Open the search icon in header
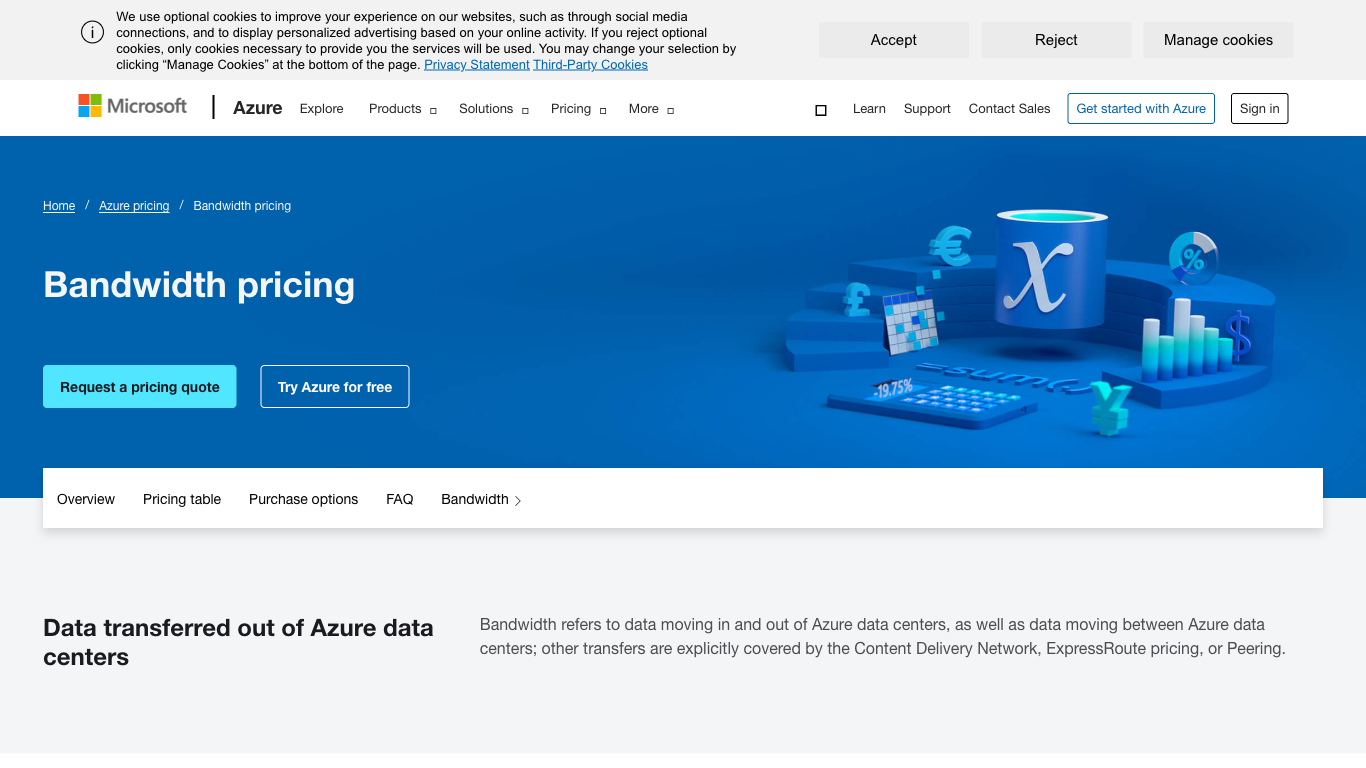Viewport: 1366px width, 768px height. [821, 110]
